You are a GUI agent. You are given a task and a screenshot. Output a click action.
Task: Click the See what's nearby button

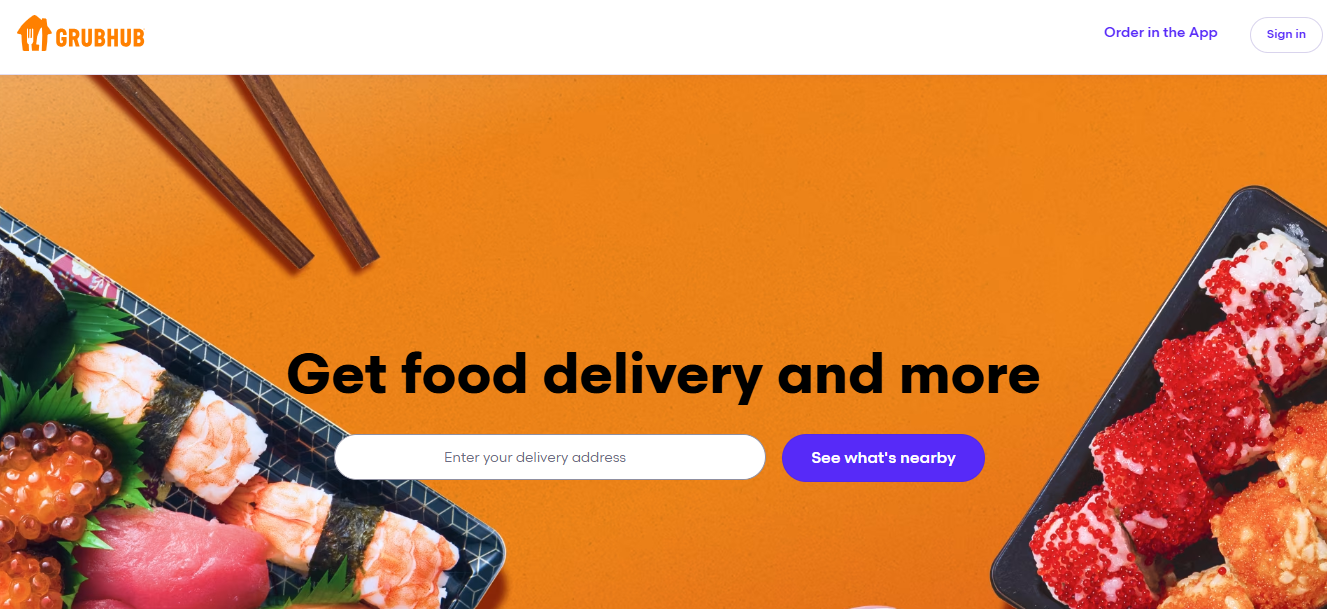(x=883, y=458)
